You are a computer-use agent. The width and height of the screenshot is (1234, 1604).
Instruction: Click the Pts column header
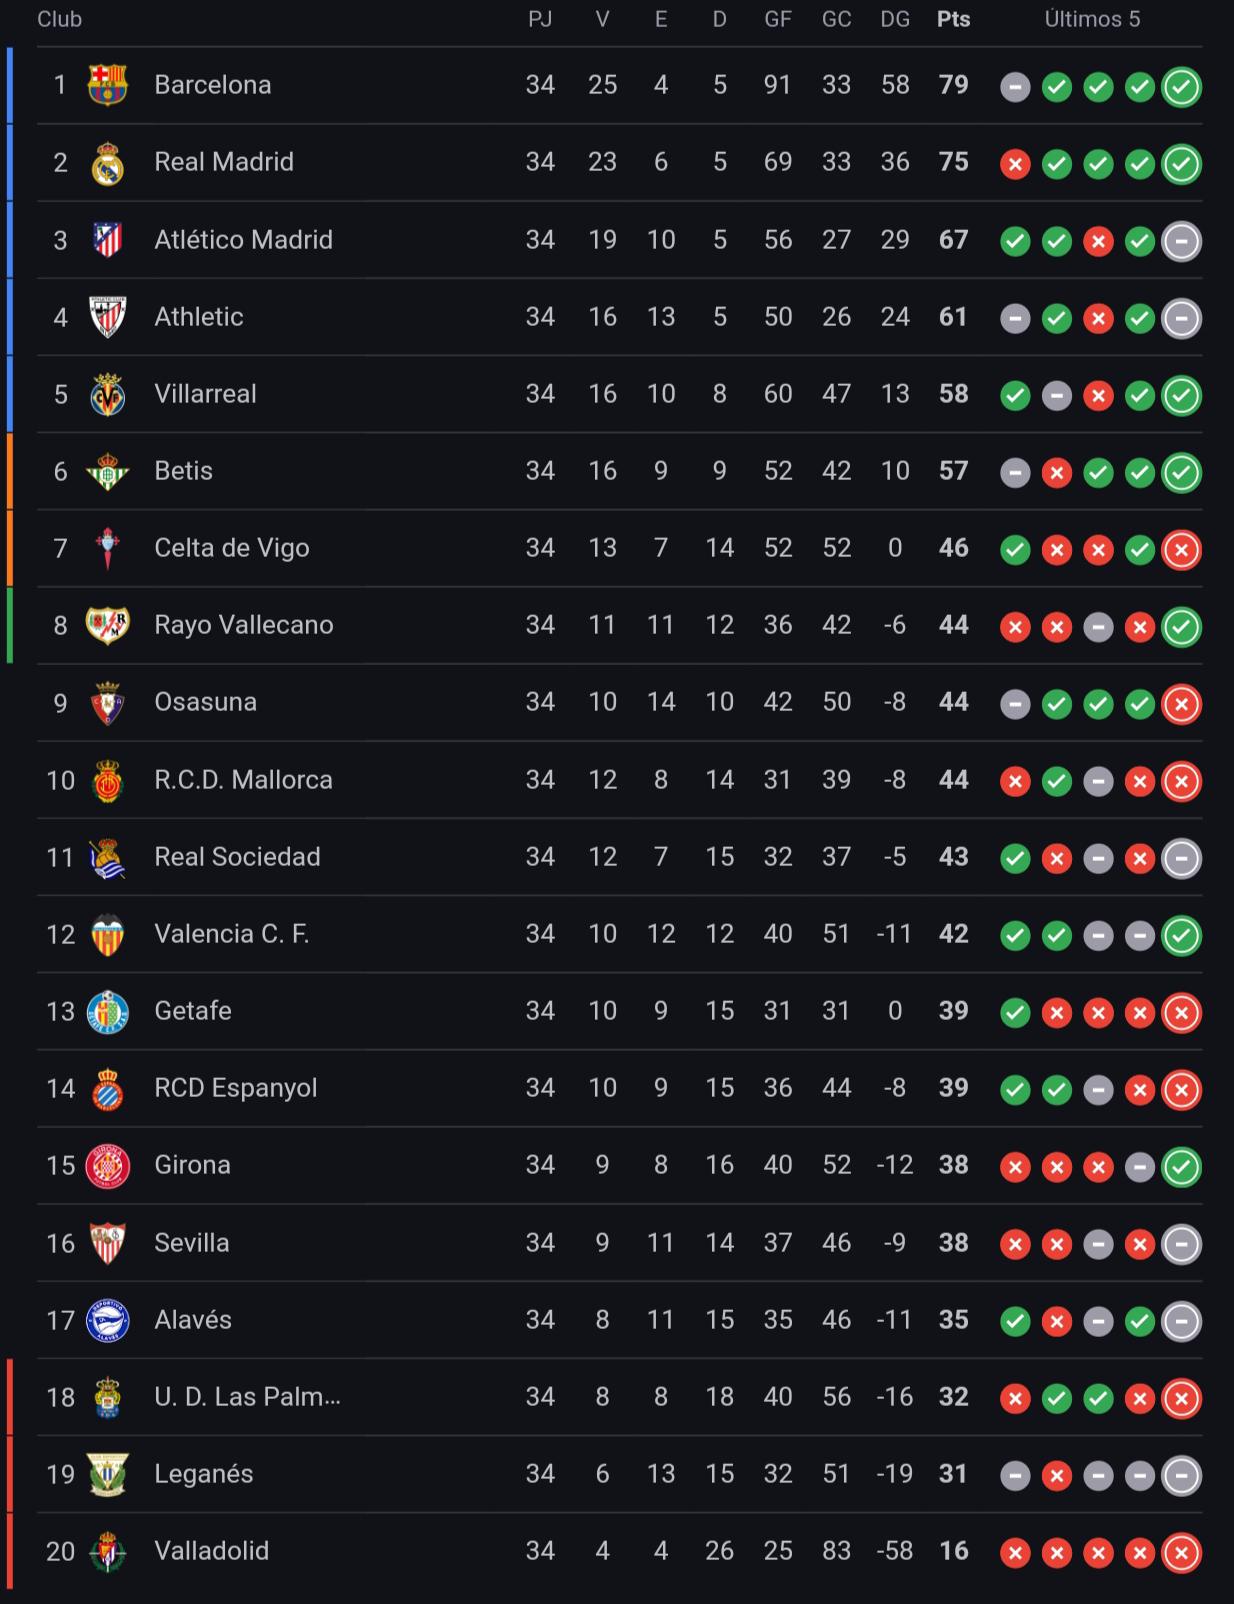point(953,19)
